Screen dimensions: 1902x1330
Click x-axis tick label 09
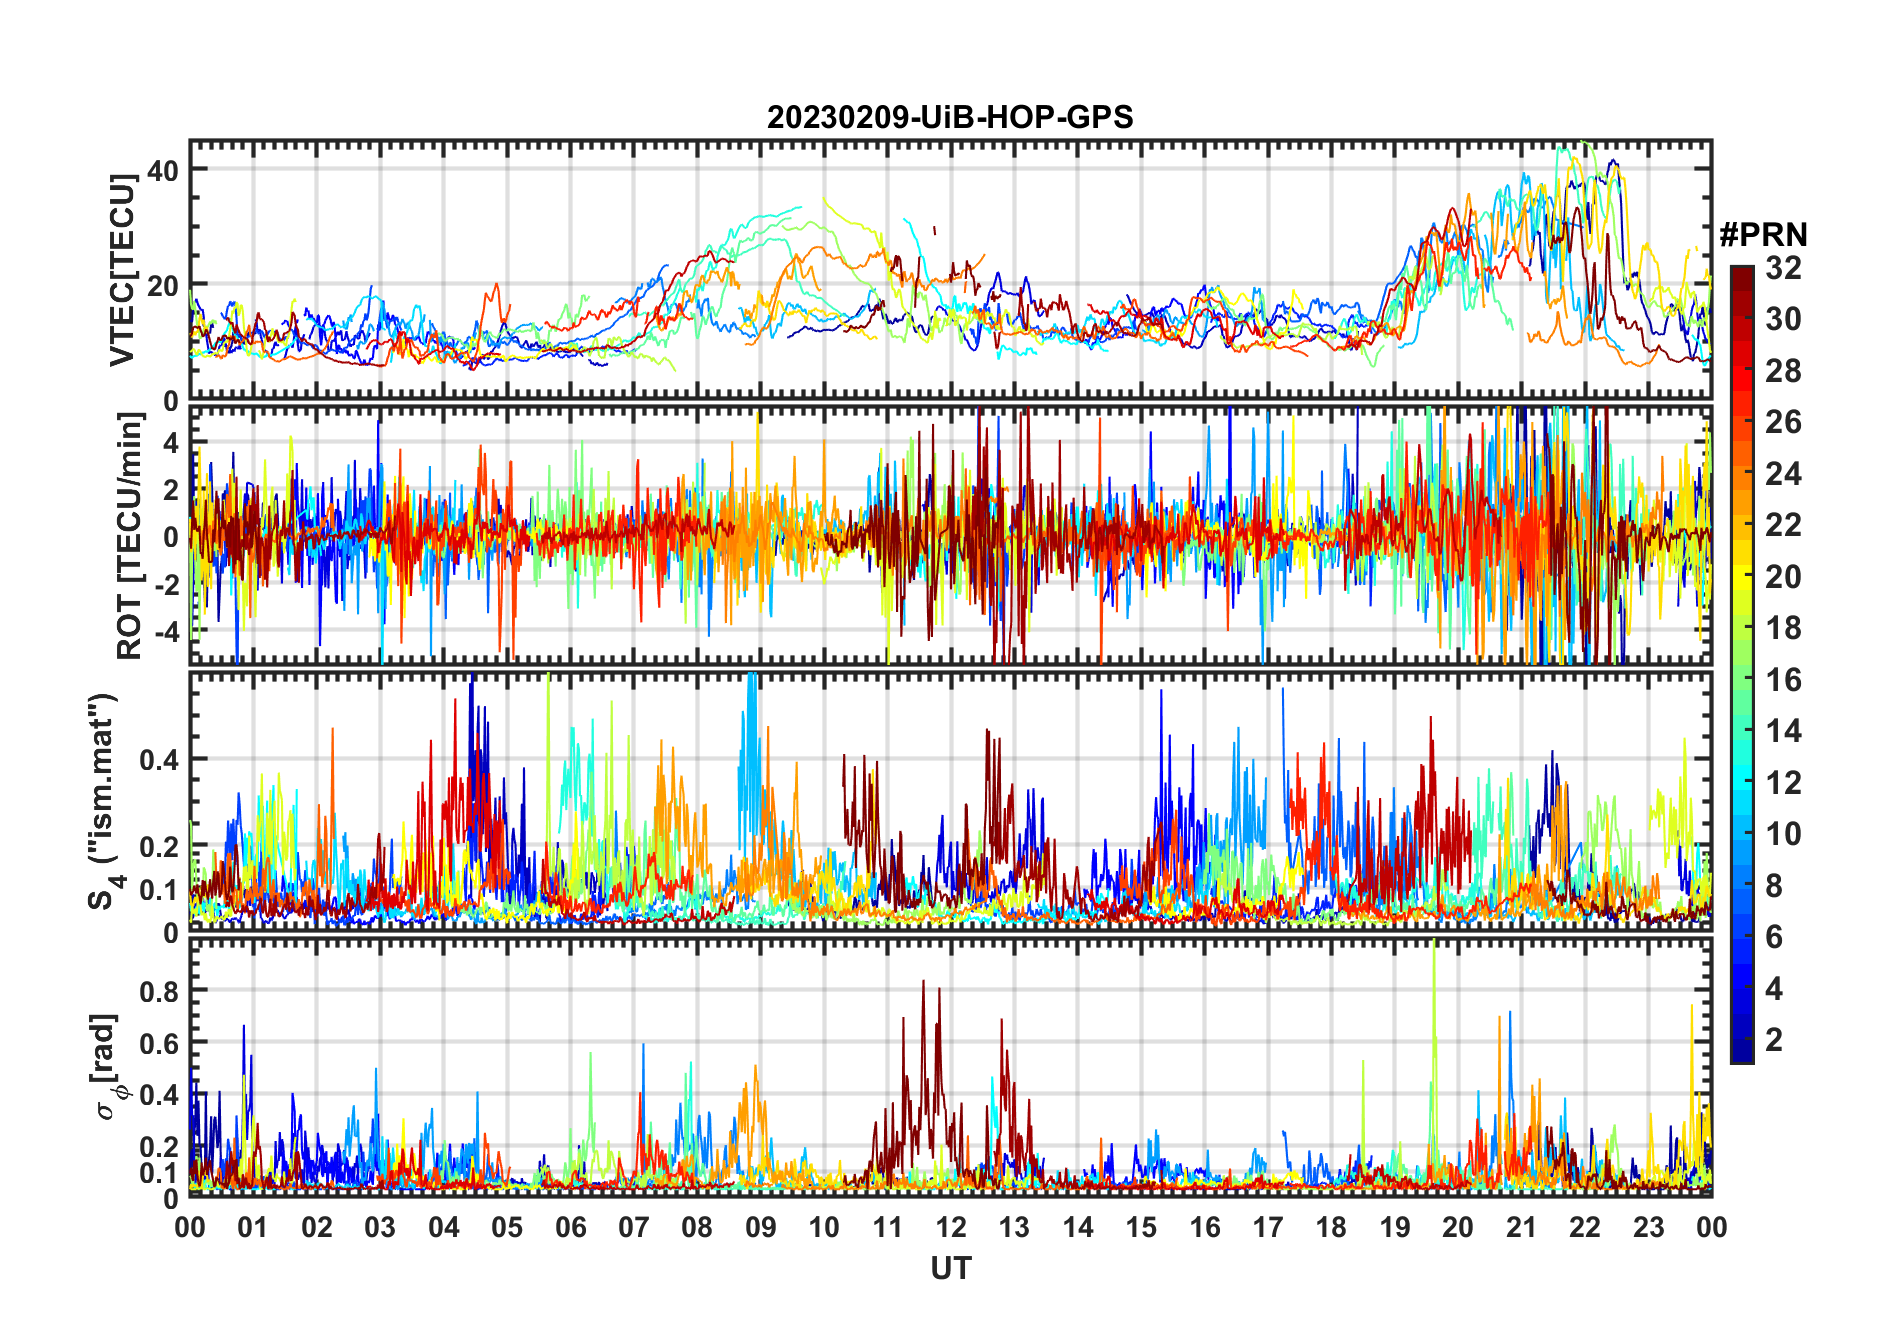tap(761, 1227)
